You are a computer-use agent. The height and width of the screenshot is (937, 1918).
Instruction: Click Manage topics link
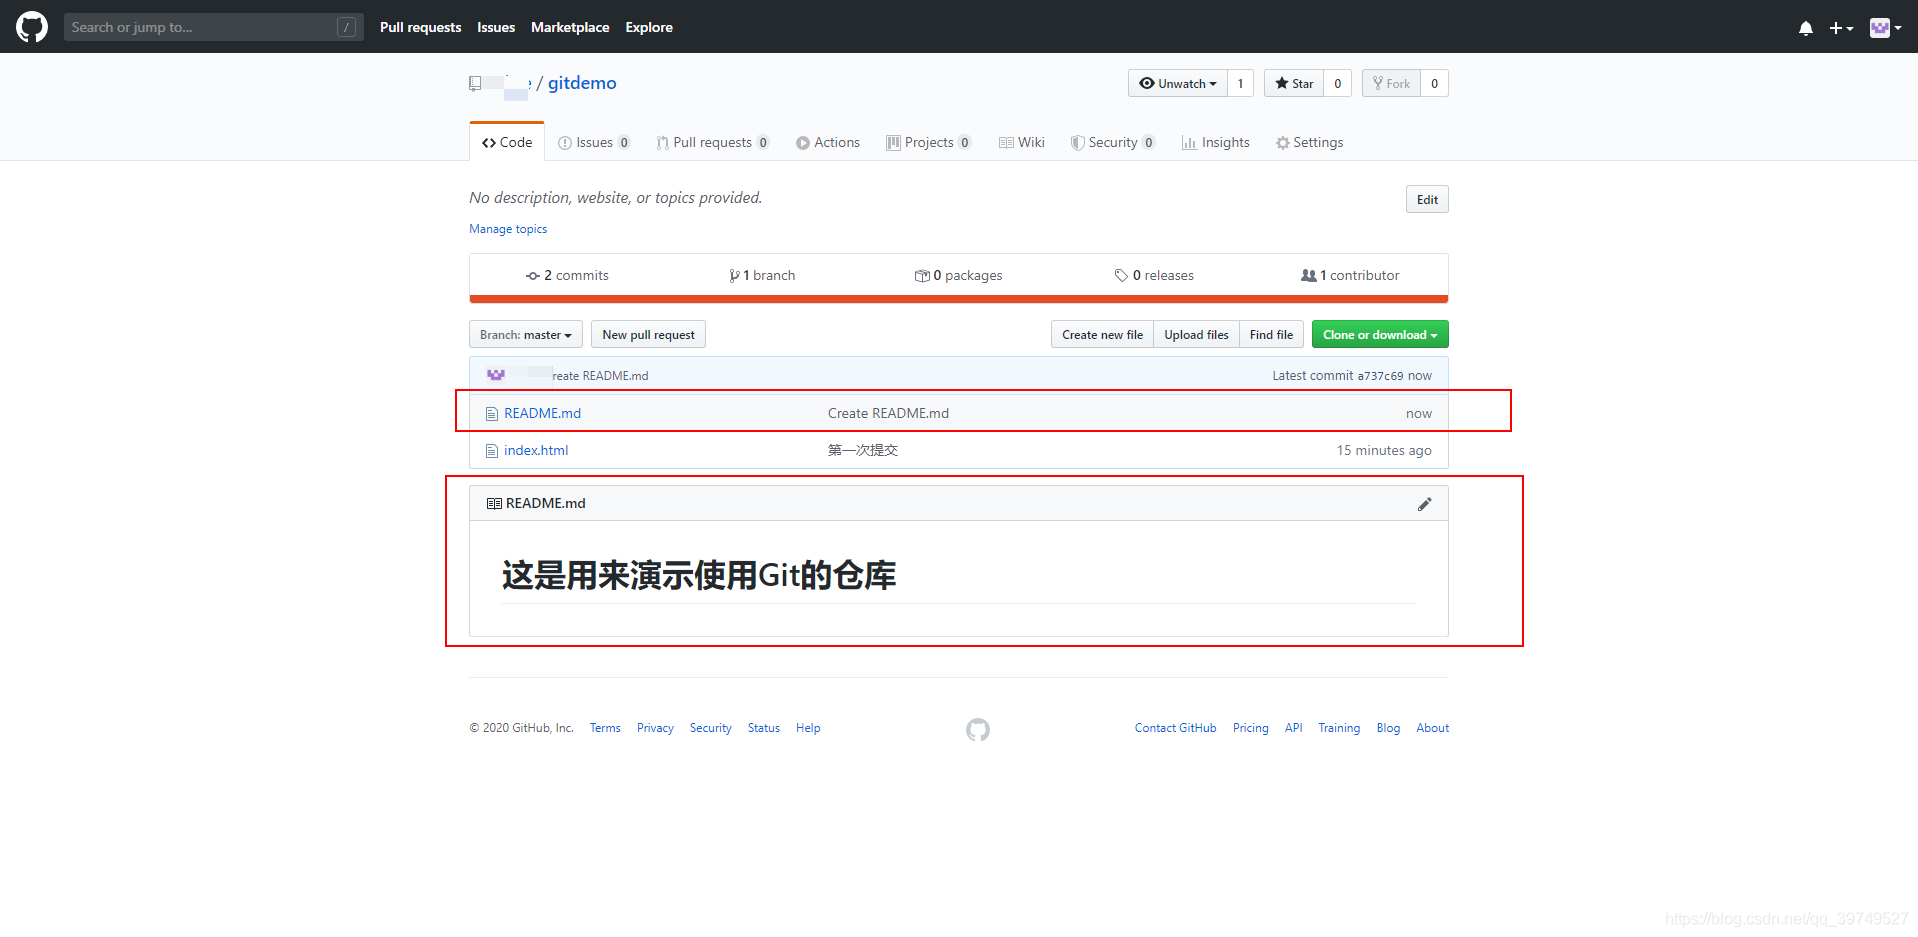point(508,229)
